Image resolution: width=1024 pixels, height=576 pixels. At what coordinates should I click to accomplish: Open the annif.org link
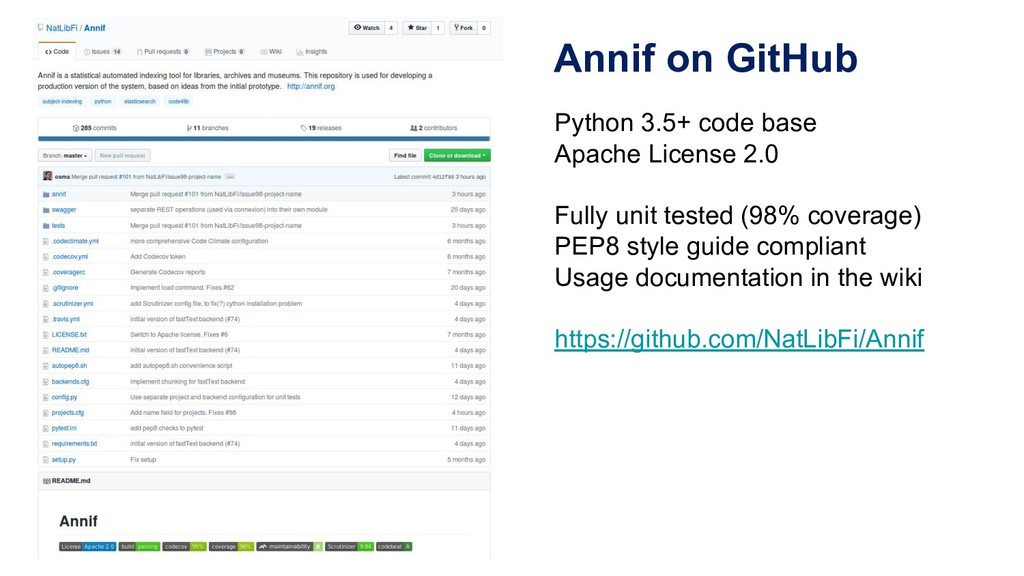click(311, 87)
